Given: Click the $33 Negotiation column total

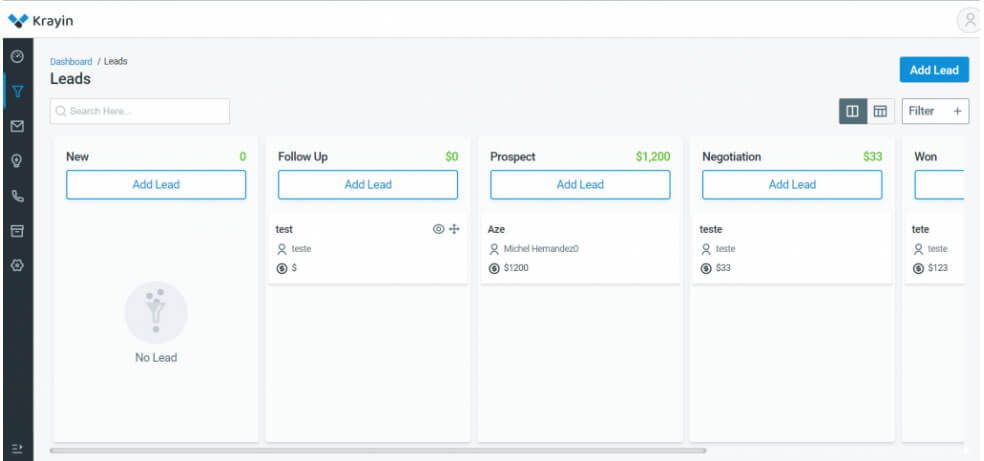Looking at the screenshot, I should 872,157.
